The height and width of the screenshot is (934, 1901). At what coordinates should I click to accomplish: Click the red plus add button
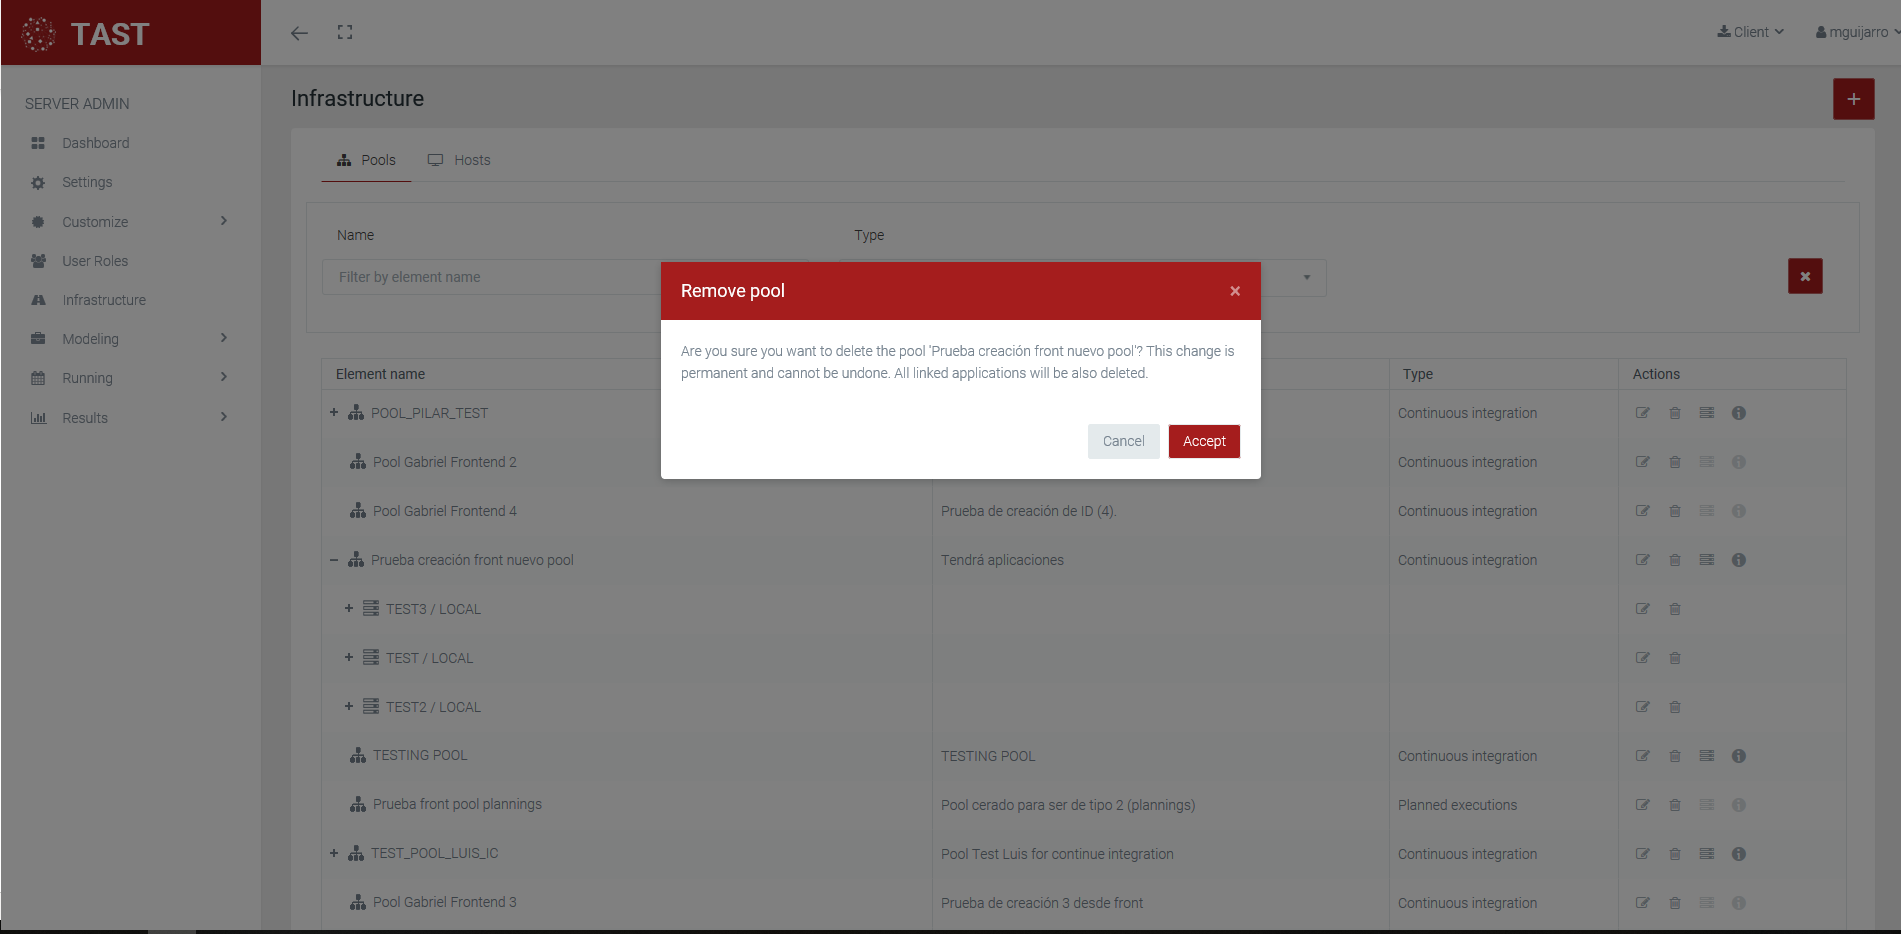(x=1853, y=99)
